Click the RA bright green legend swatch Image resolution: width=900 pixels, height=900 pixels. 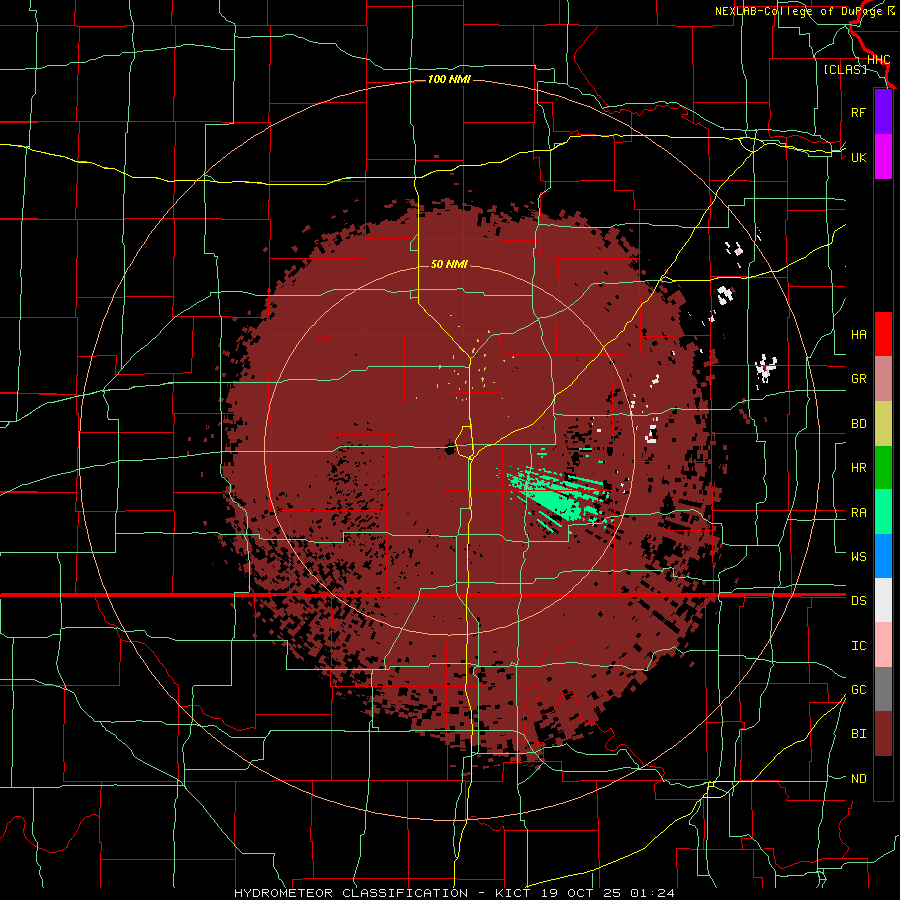[x=883, y=512]
